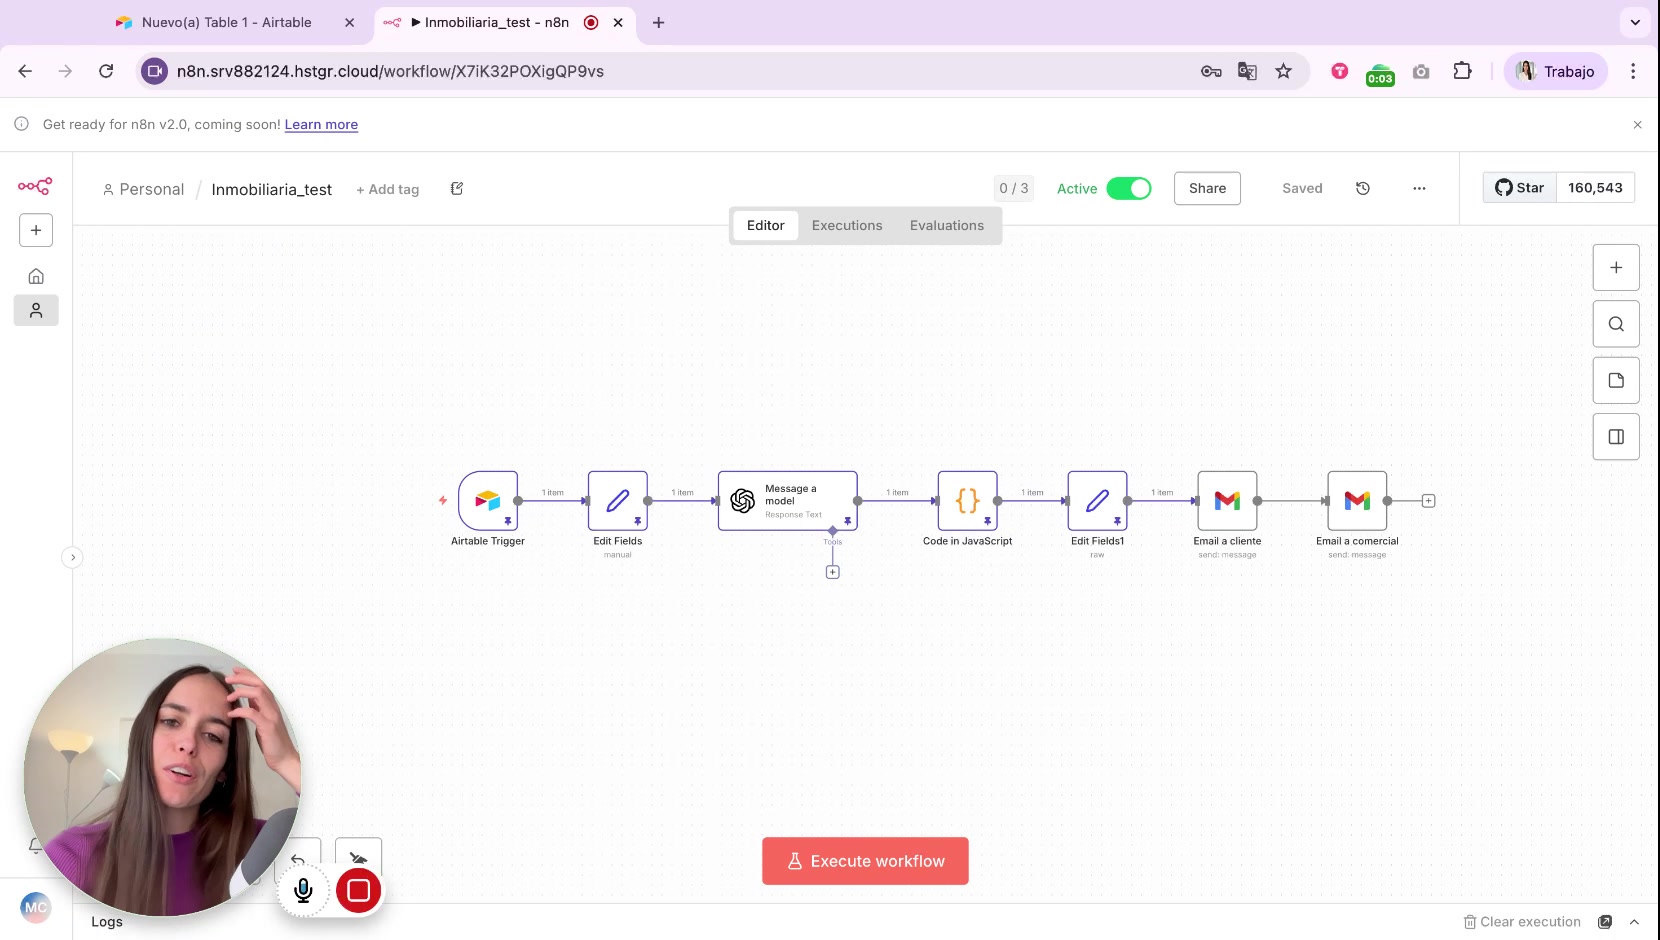Add a sticky note to canvas
The image size is (1660, 940).
(x=1615, y=380)
